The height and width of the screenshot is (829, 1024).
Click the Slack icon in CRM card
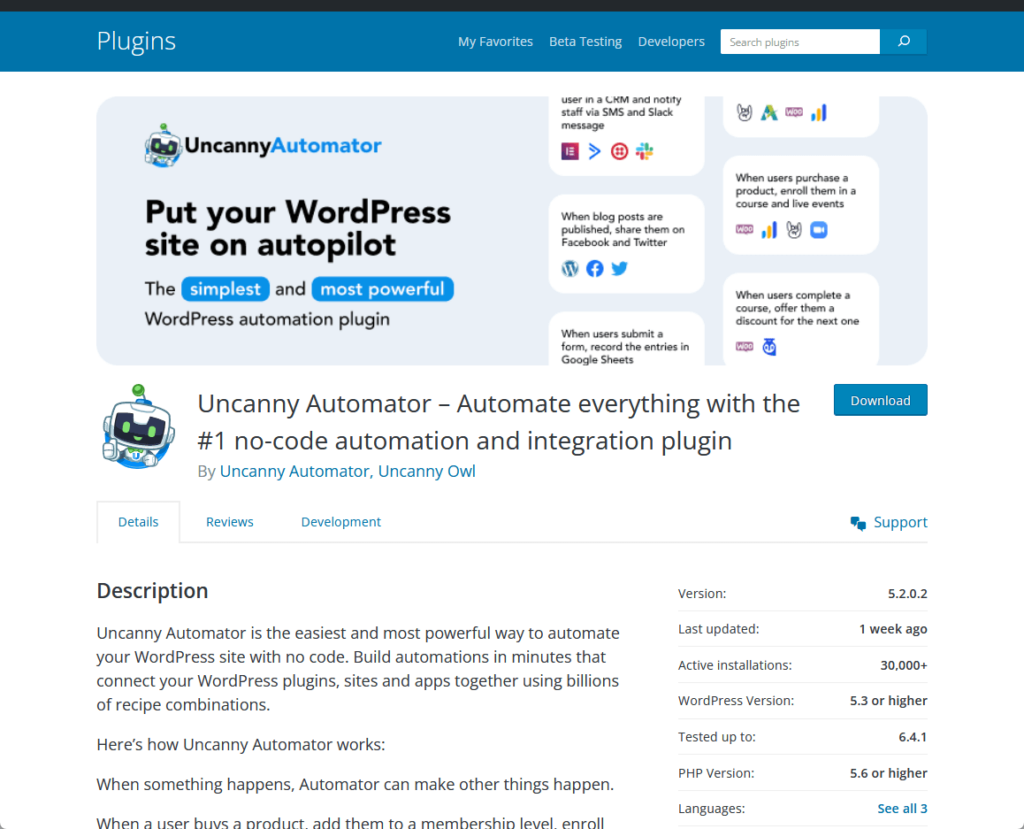pos(645,152)
